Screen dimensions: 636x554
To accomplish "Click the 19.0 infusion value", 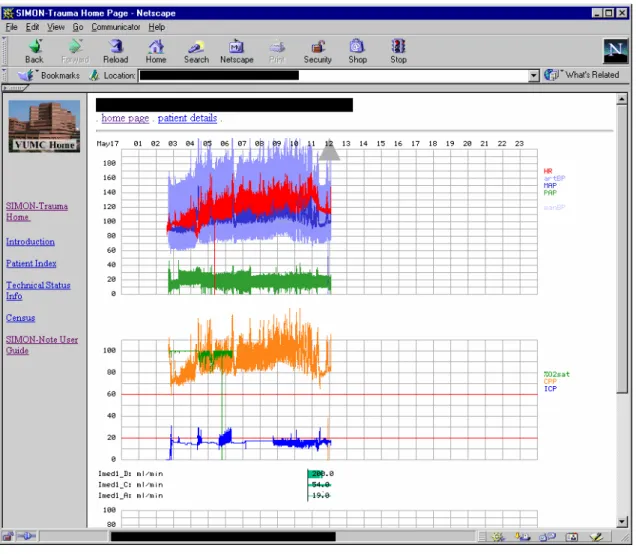I will pos(320,496).
